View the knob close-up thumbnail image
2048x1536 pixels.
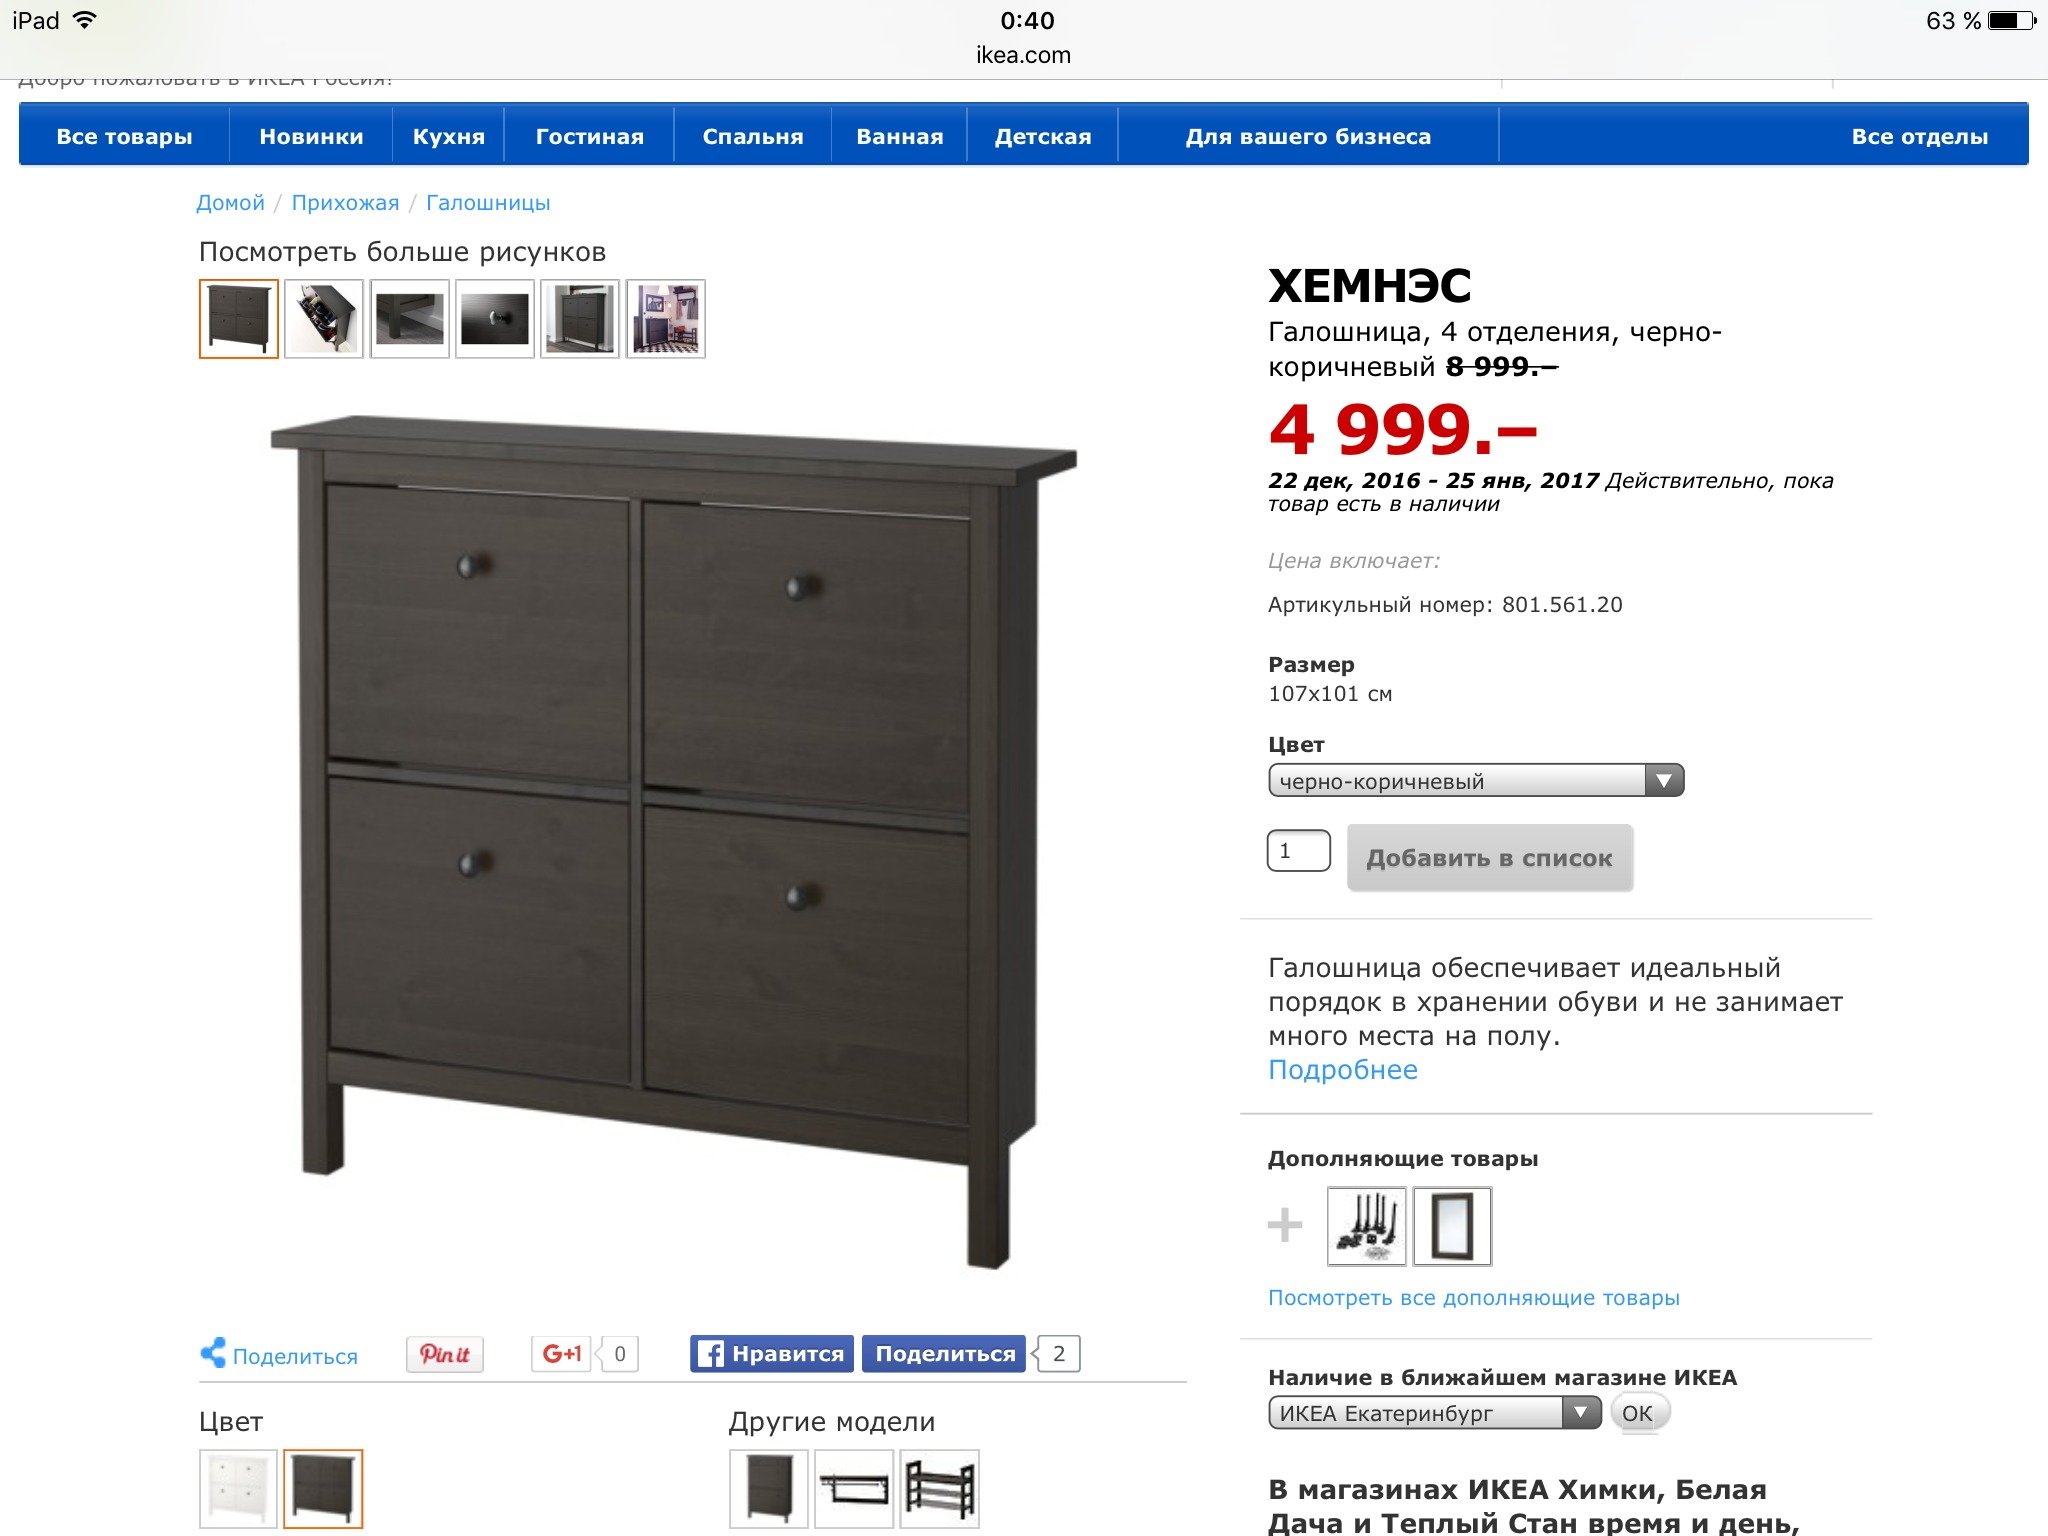click(494, 319)
